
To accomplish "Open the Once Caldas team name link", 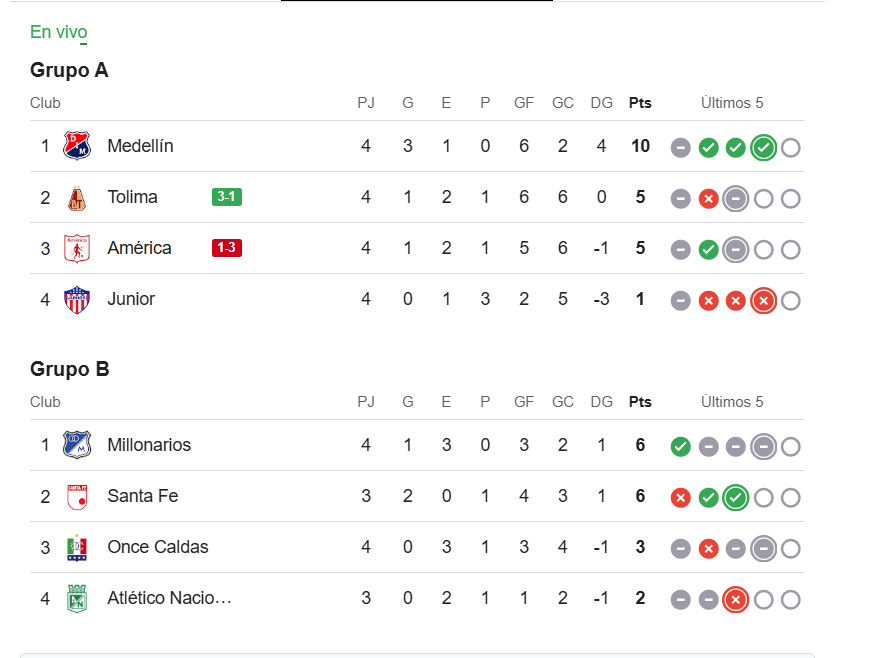I will (158, 547).
